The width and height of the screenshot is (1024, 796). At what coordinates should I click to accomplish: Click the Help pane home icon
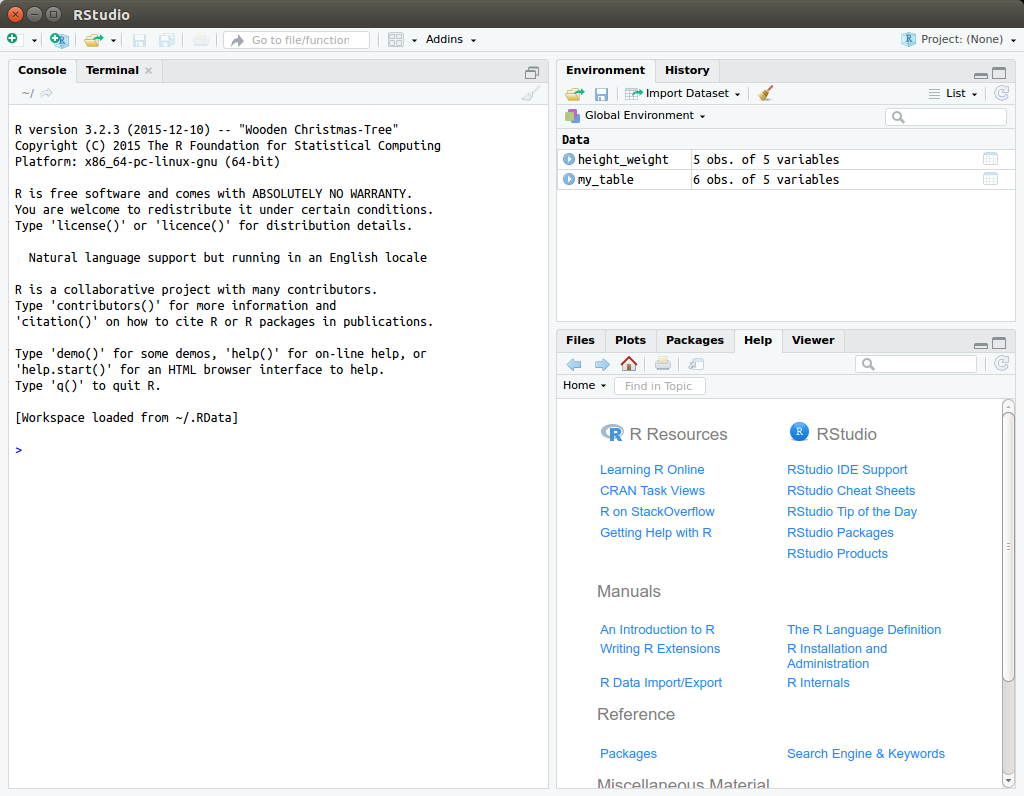coord(628,364)
